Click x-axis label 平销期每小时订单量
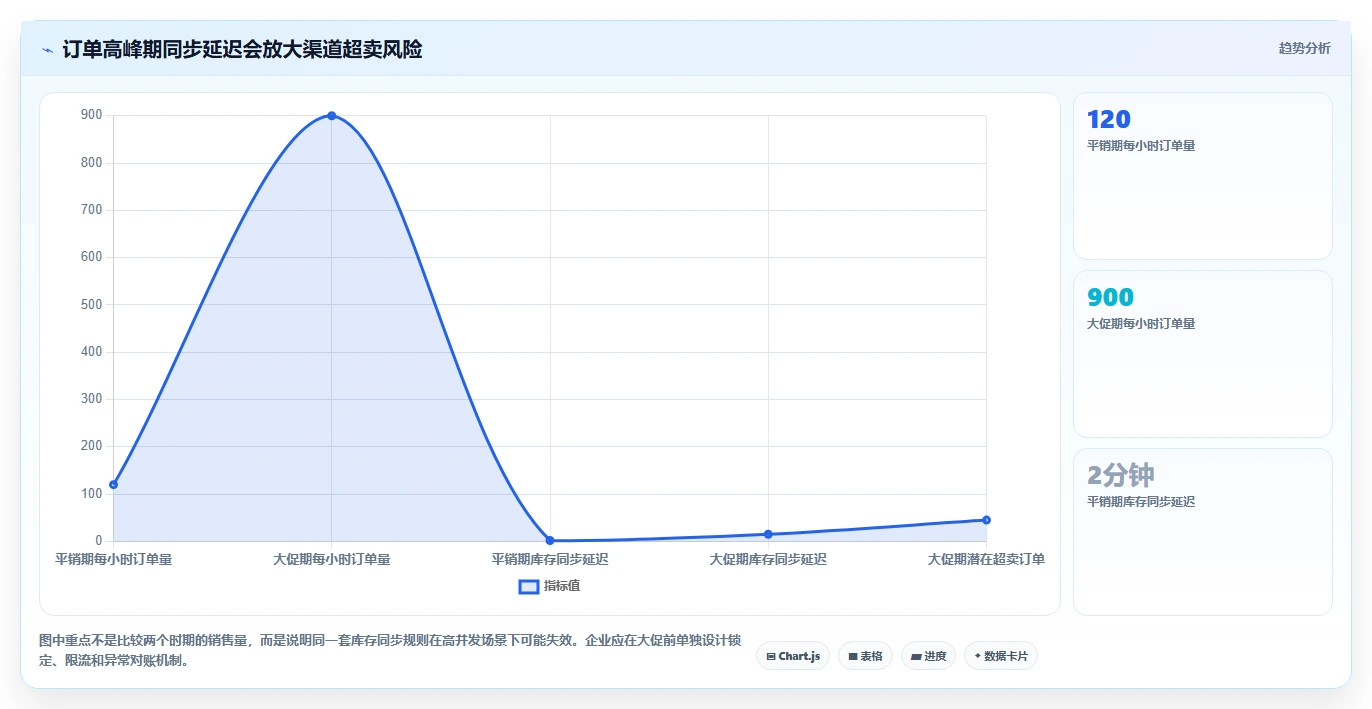This screenshot has width=1372, height=709. tap(114, 559)
